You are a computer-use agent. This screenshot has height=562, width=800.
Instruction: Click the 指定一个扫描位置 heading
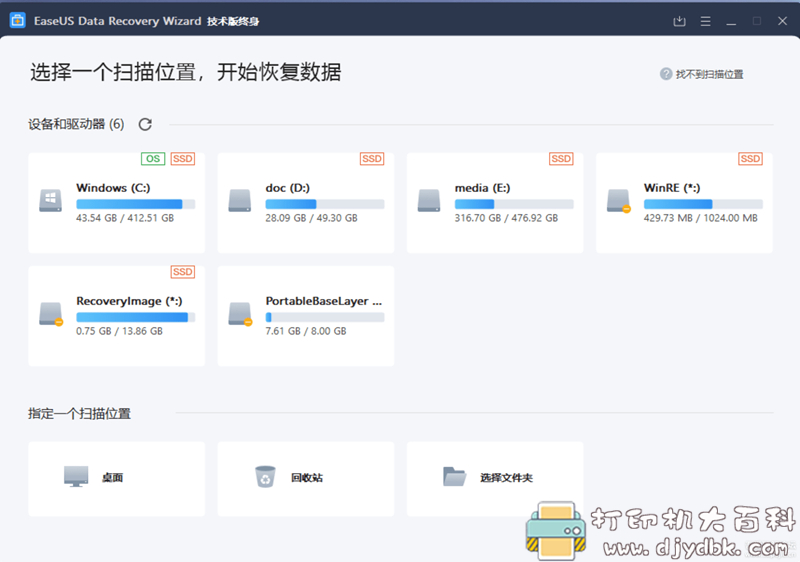(80, 413)
